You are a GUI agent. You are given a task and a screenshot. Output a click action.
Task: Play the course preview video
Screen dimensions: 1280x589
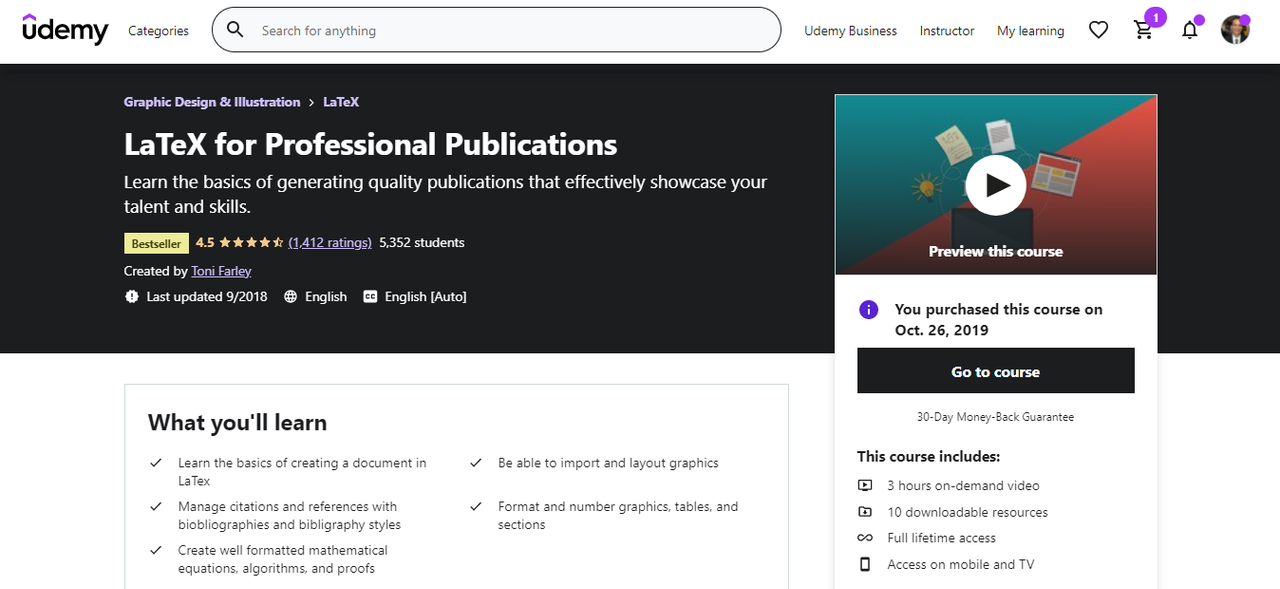tap(995, 185)
